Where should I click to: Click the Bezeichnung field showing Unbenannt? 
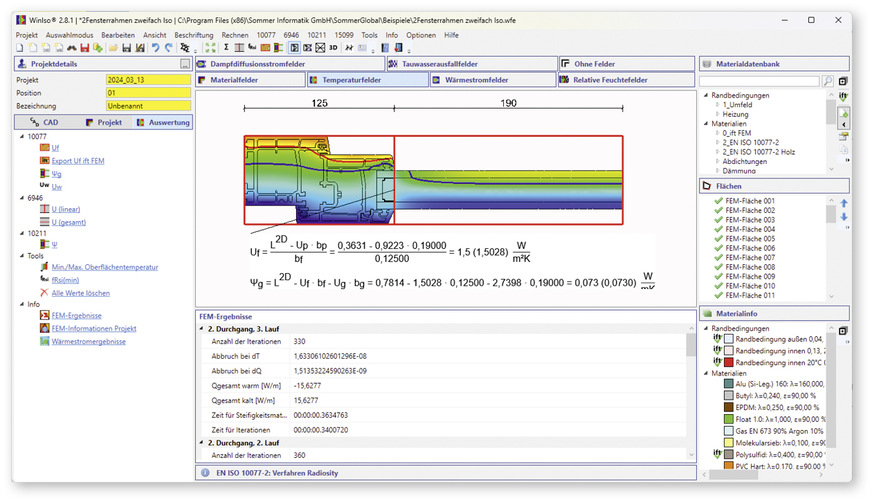(x=148, y=106)
